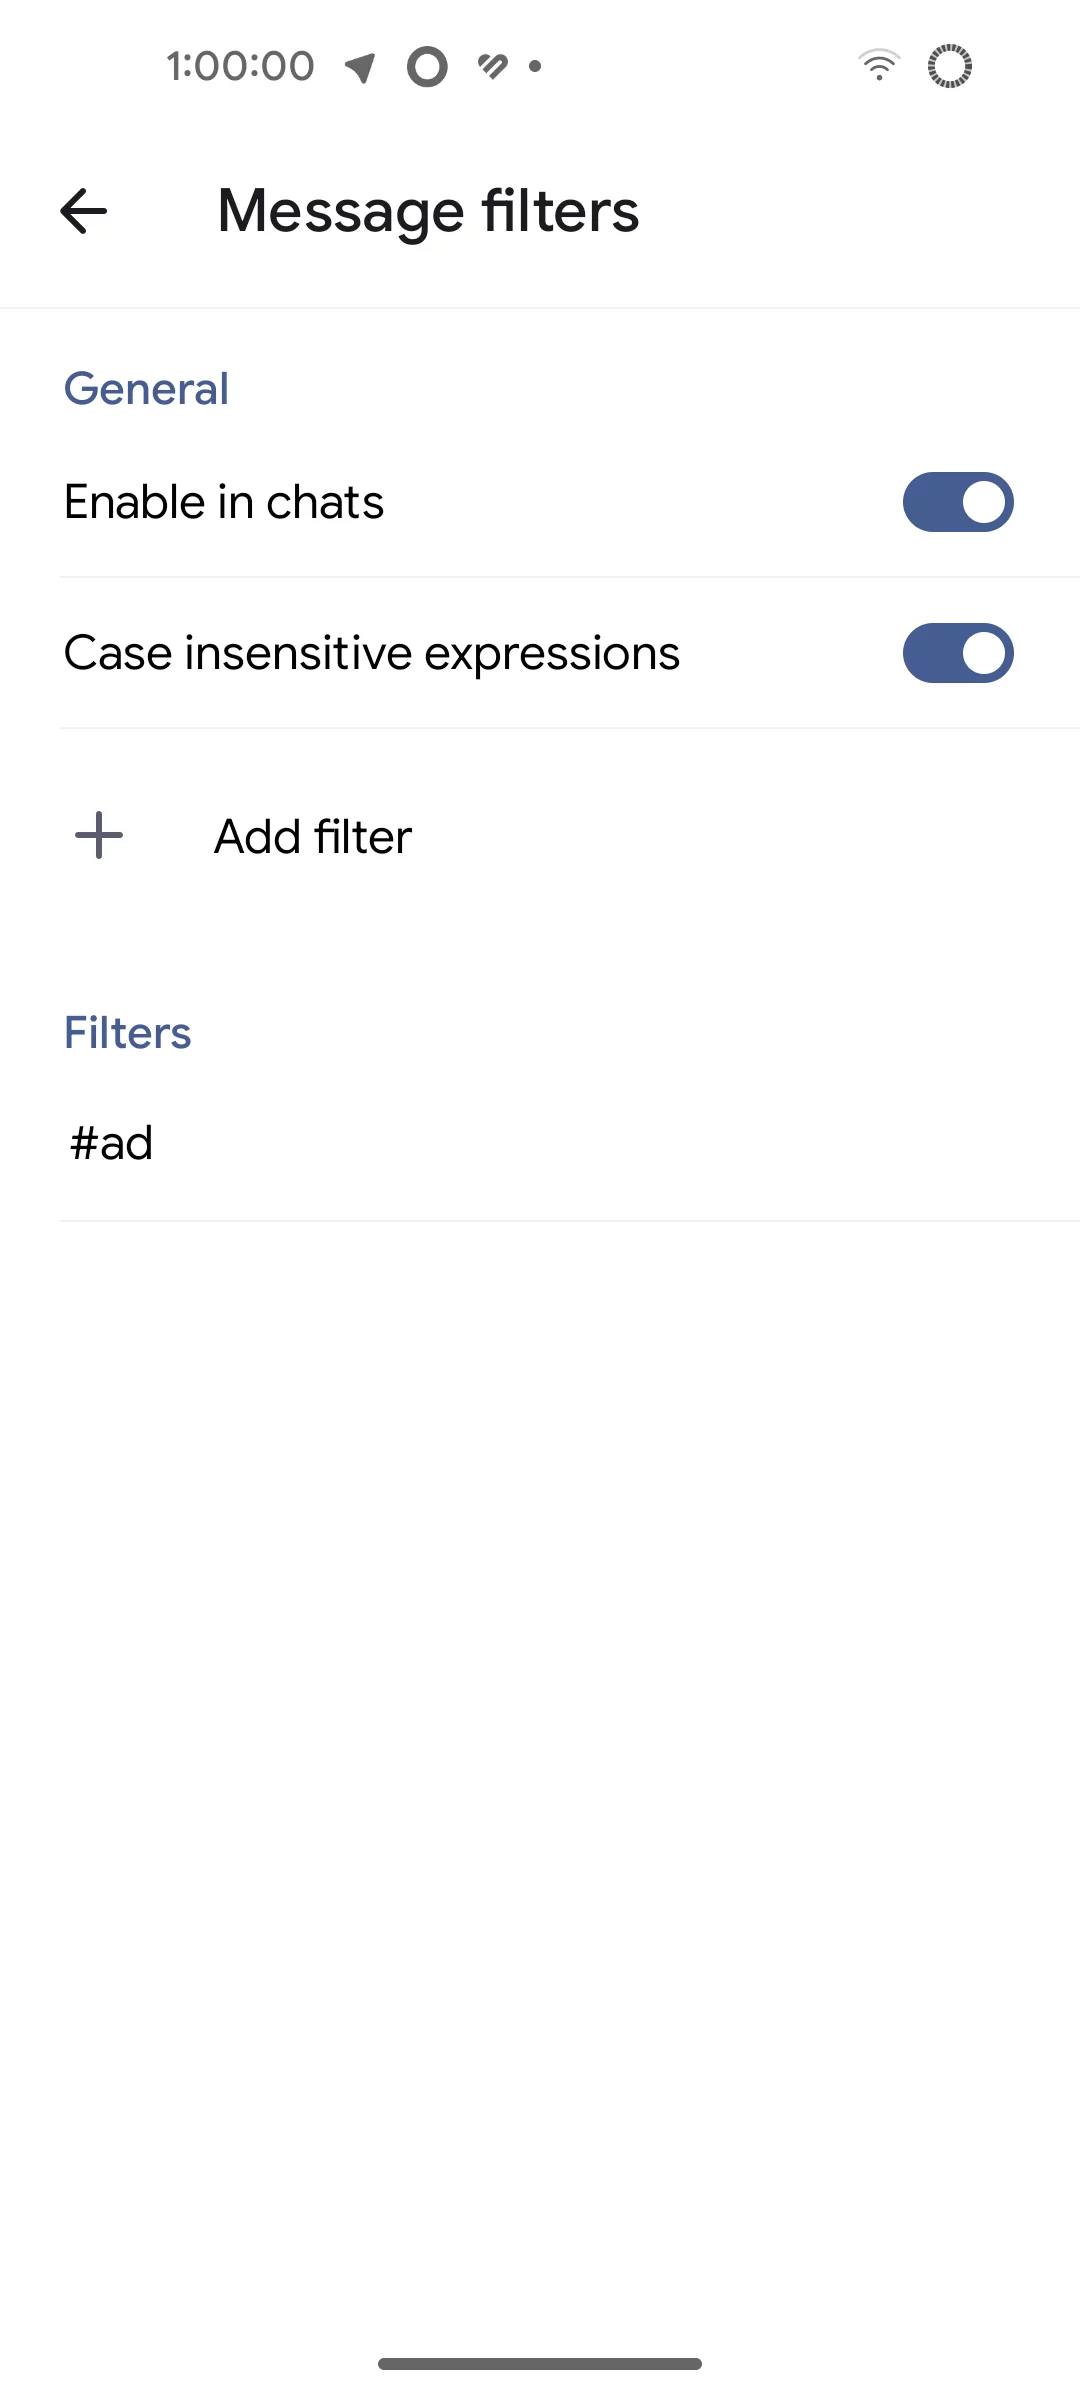
Task: Disable Case insensitive expressions switch
Action: (x=958, y=653)
